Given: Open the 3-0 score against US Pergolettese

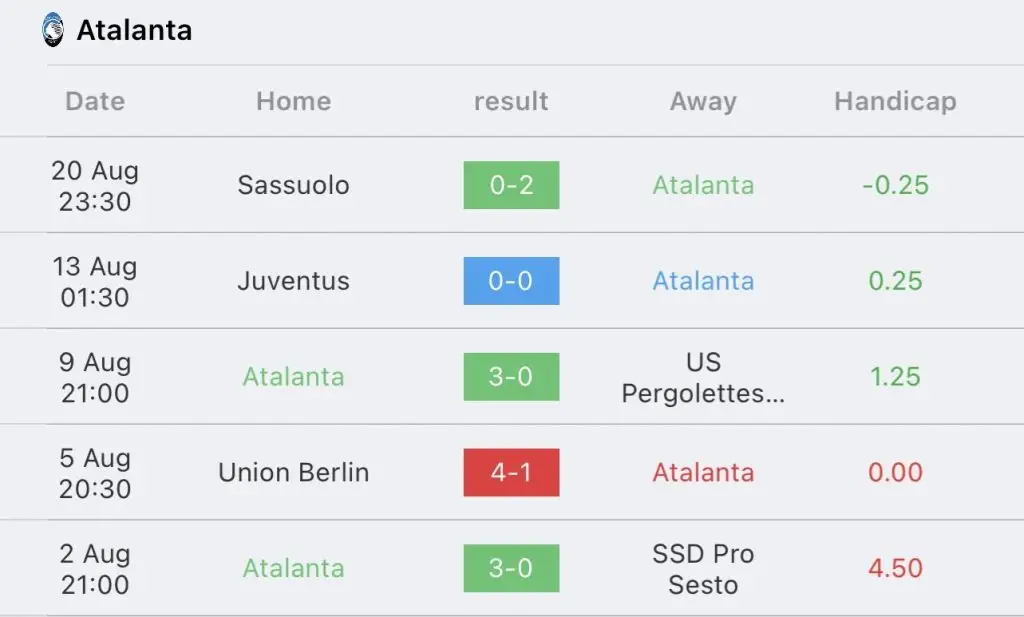Looking at the screenshot, I should coord(511,377).
